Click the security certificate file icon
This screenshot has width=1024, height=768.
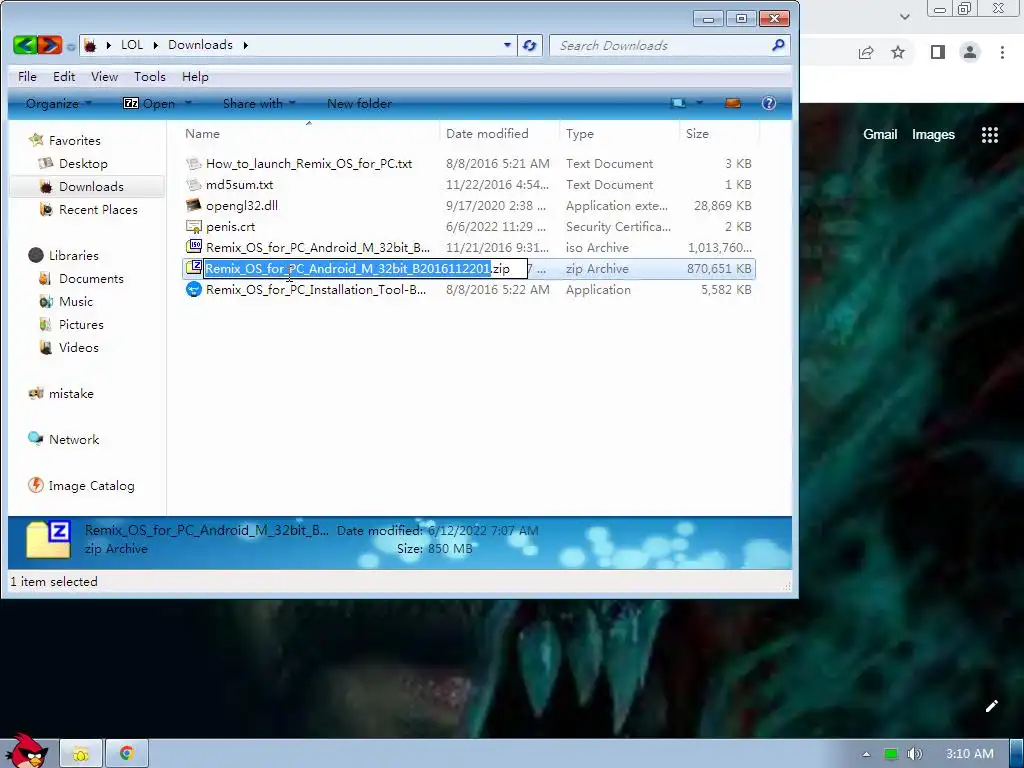(193, 227)
